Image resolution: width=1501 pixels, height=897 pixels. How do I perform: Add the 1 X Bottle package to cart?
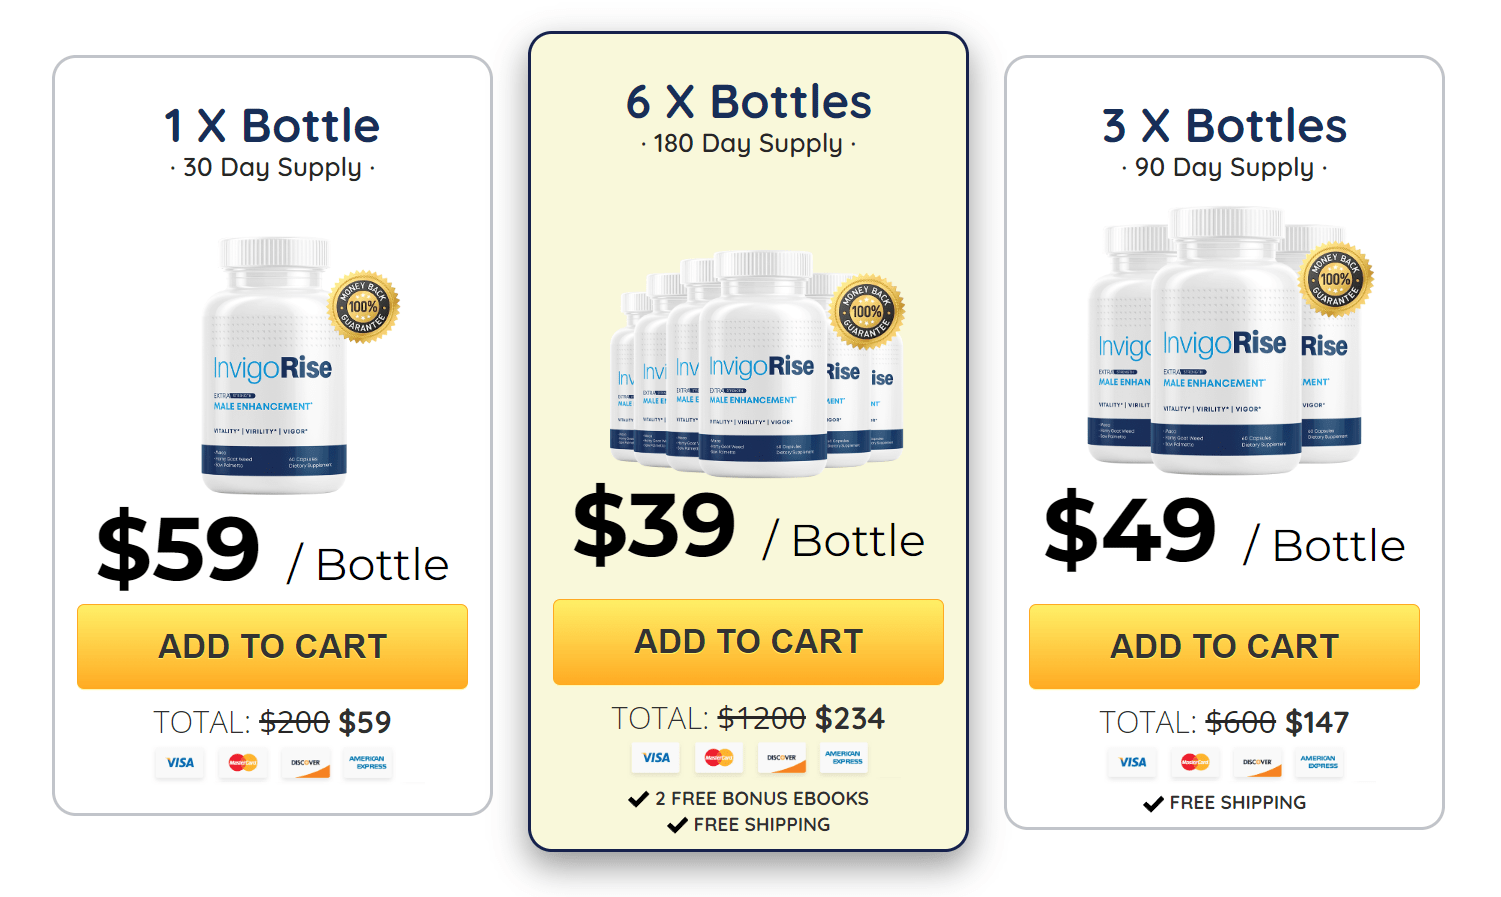(x=272, y=646)
